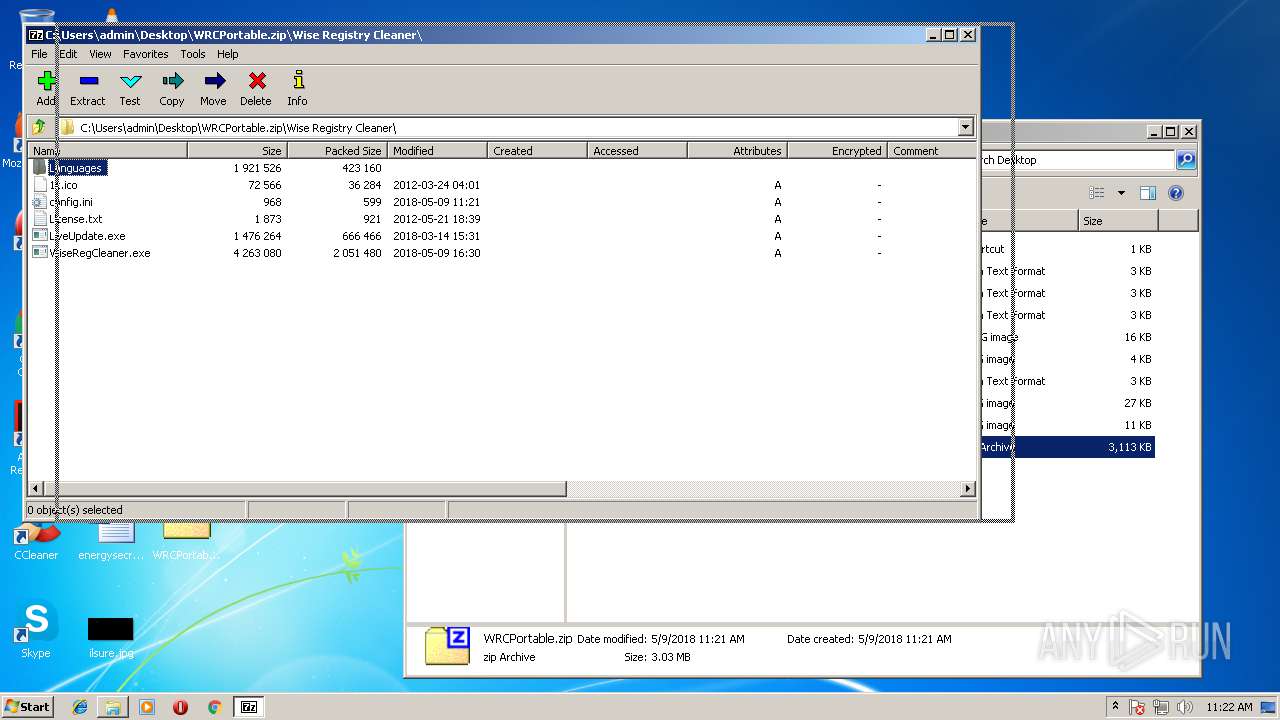This screenshot has height=720, width=1280.
Task: Open the CCleaner desktop shortcut
Action: tap(36, 542)
